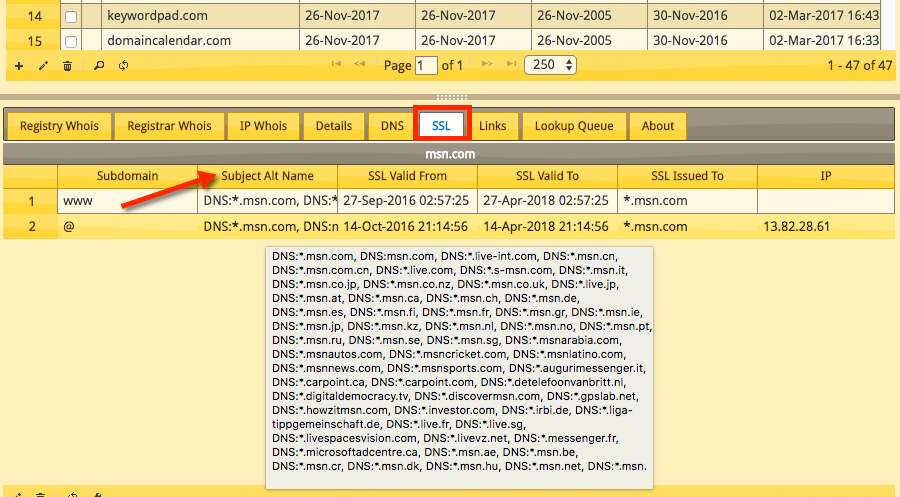
Task: Go to first page arrow icon
Action: (336, 64)
